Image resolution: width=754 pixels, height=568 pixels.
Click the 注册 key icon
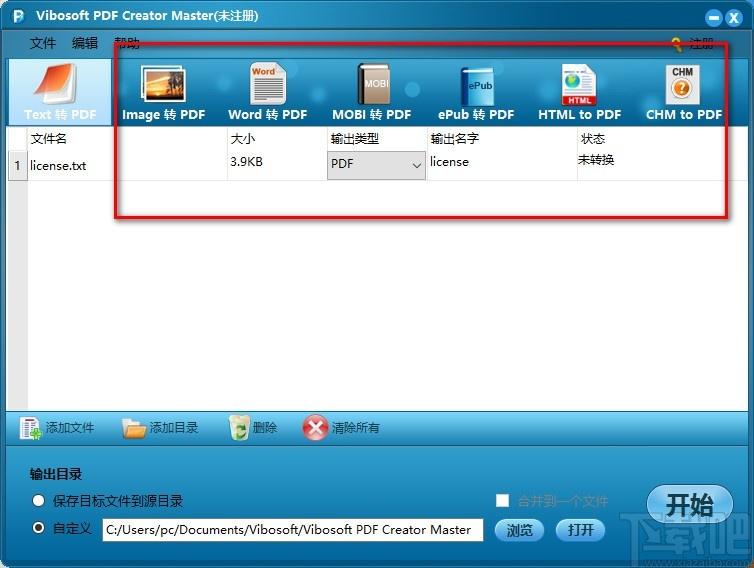[x=677, y=45]
